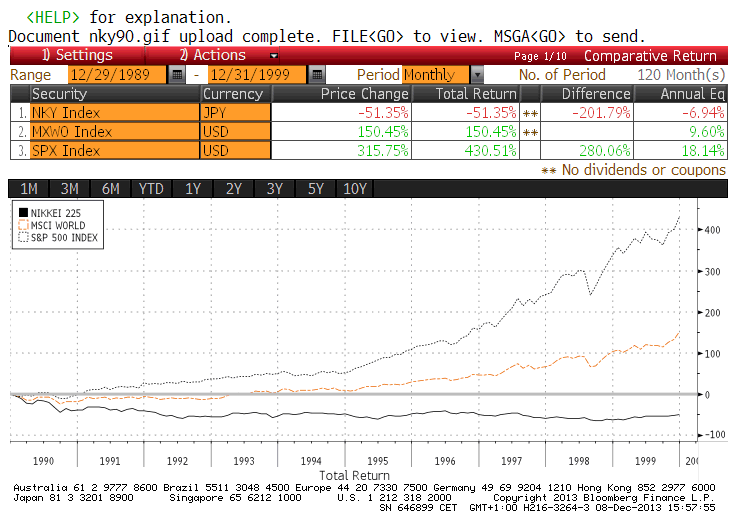Click SPX price change 315.75% cell
Image resolution: width=736 pixels, height=527 pixels.
coord(342,151)
